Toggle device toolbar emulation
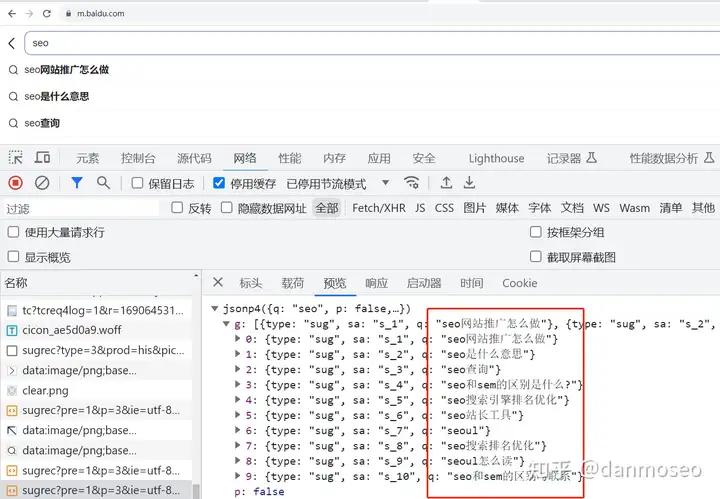Image resolution: width=720 pixels, height=499 pixels. (x=43, y=158)
